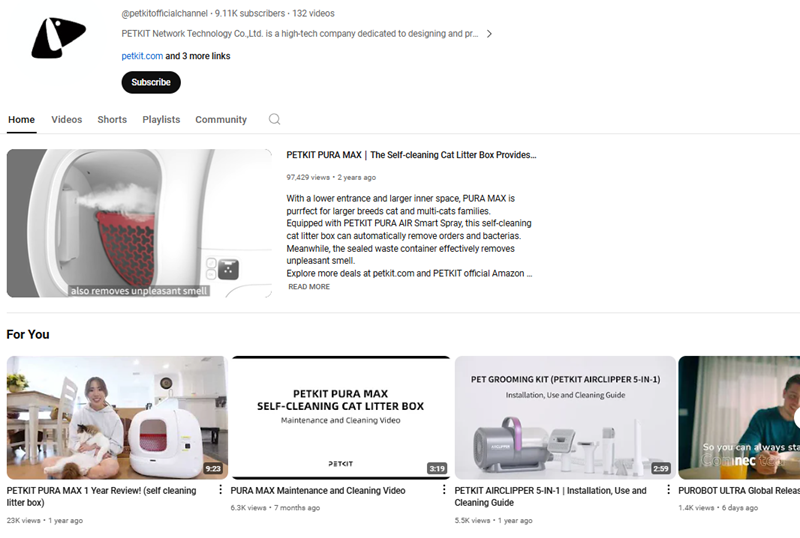The height and width of the screenshot is (538, 800).
Task: Expand featured video description via READ MORE
Action: click(309, 287)
